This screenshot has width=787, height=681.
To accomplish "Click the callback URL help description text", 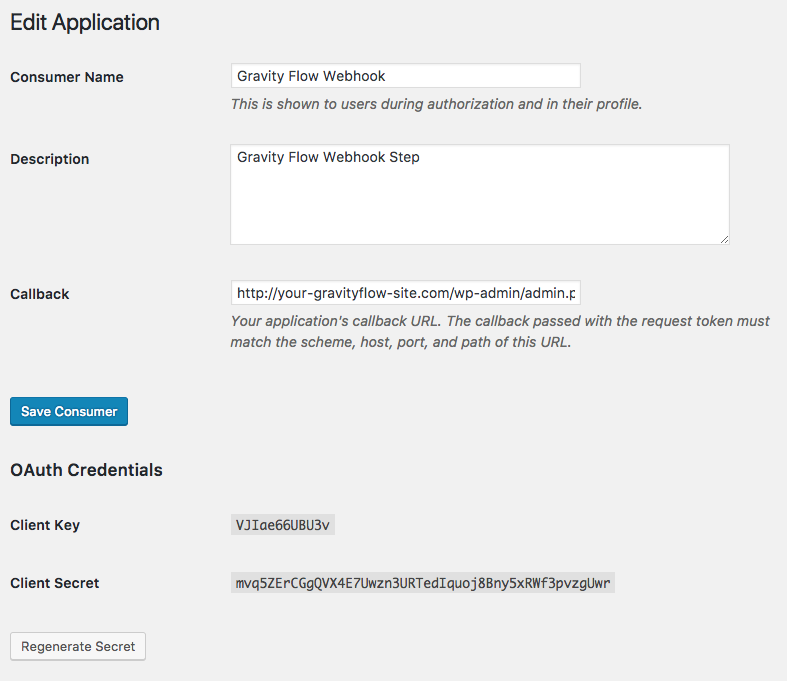I will click(500, 331).
